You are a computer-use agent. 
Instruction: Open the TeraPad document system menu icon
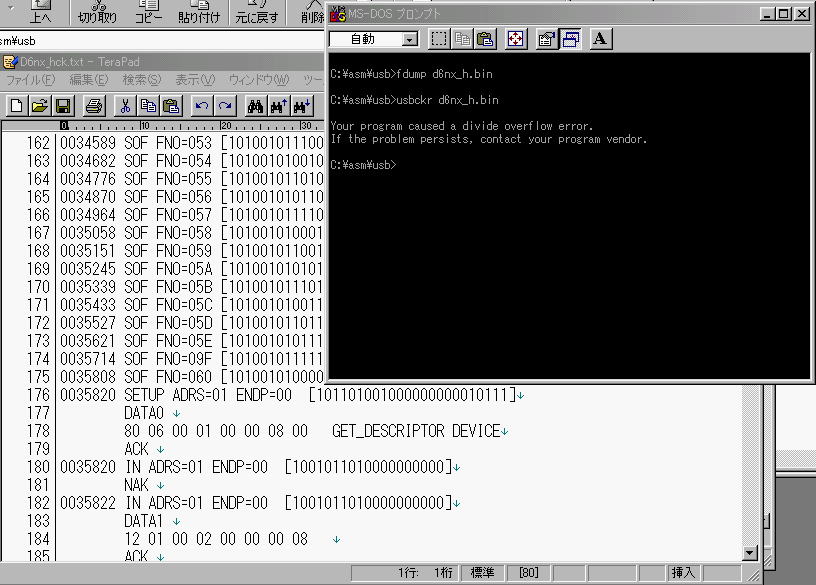(x=9, y=62)
